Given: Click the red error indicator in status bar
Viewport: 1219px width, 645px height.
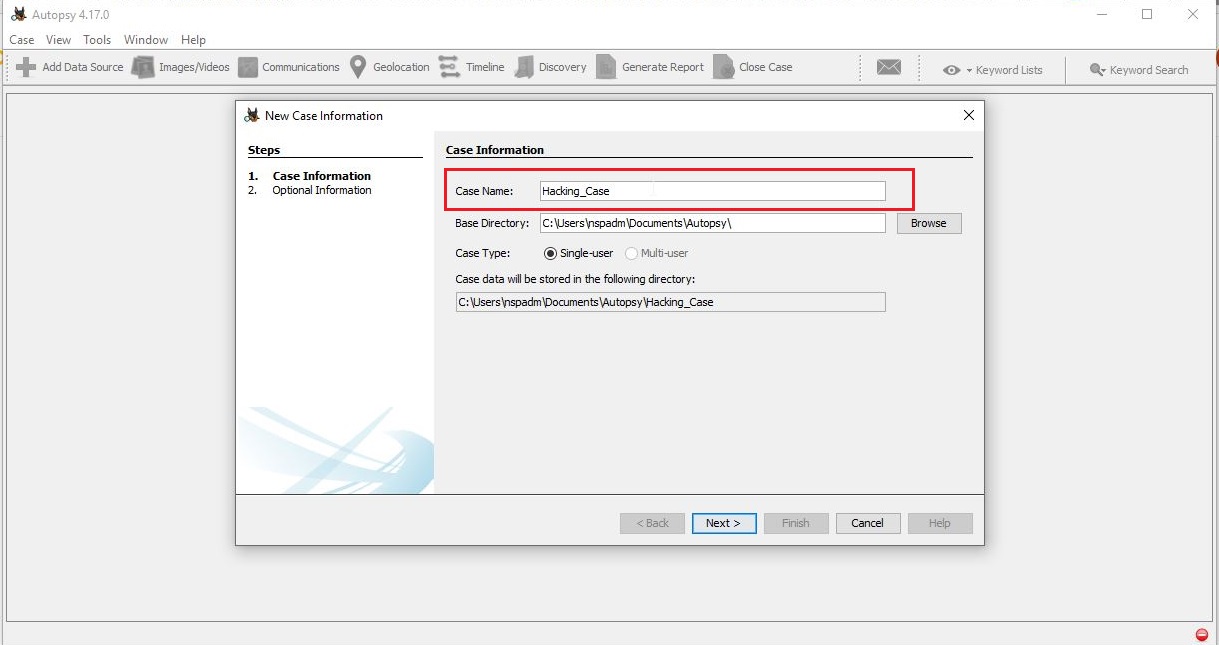Looking at the screenshot, I should click(1201, 635).
